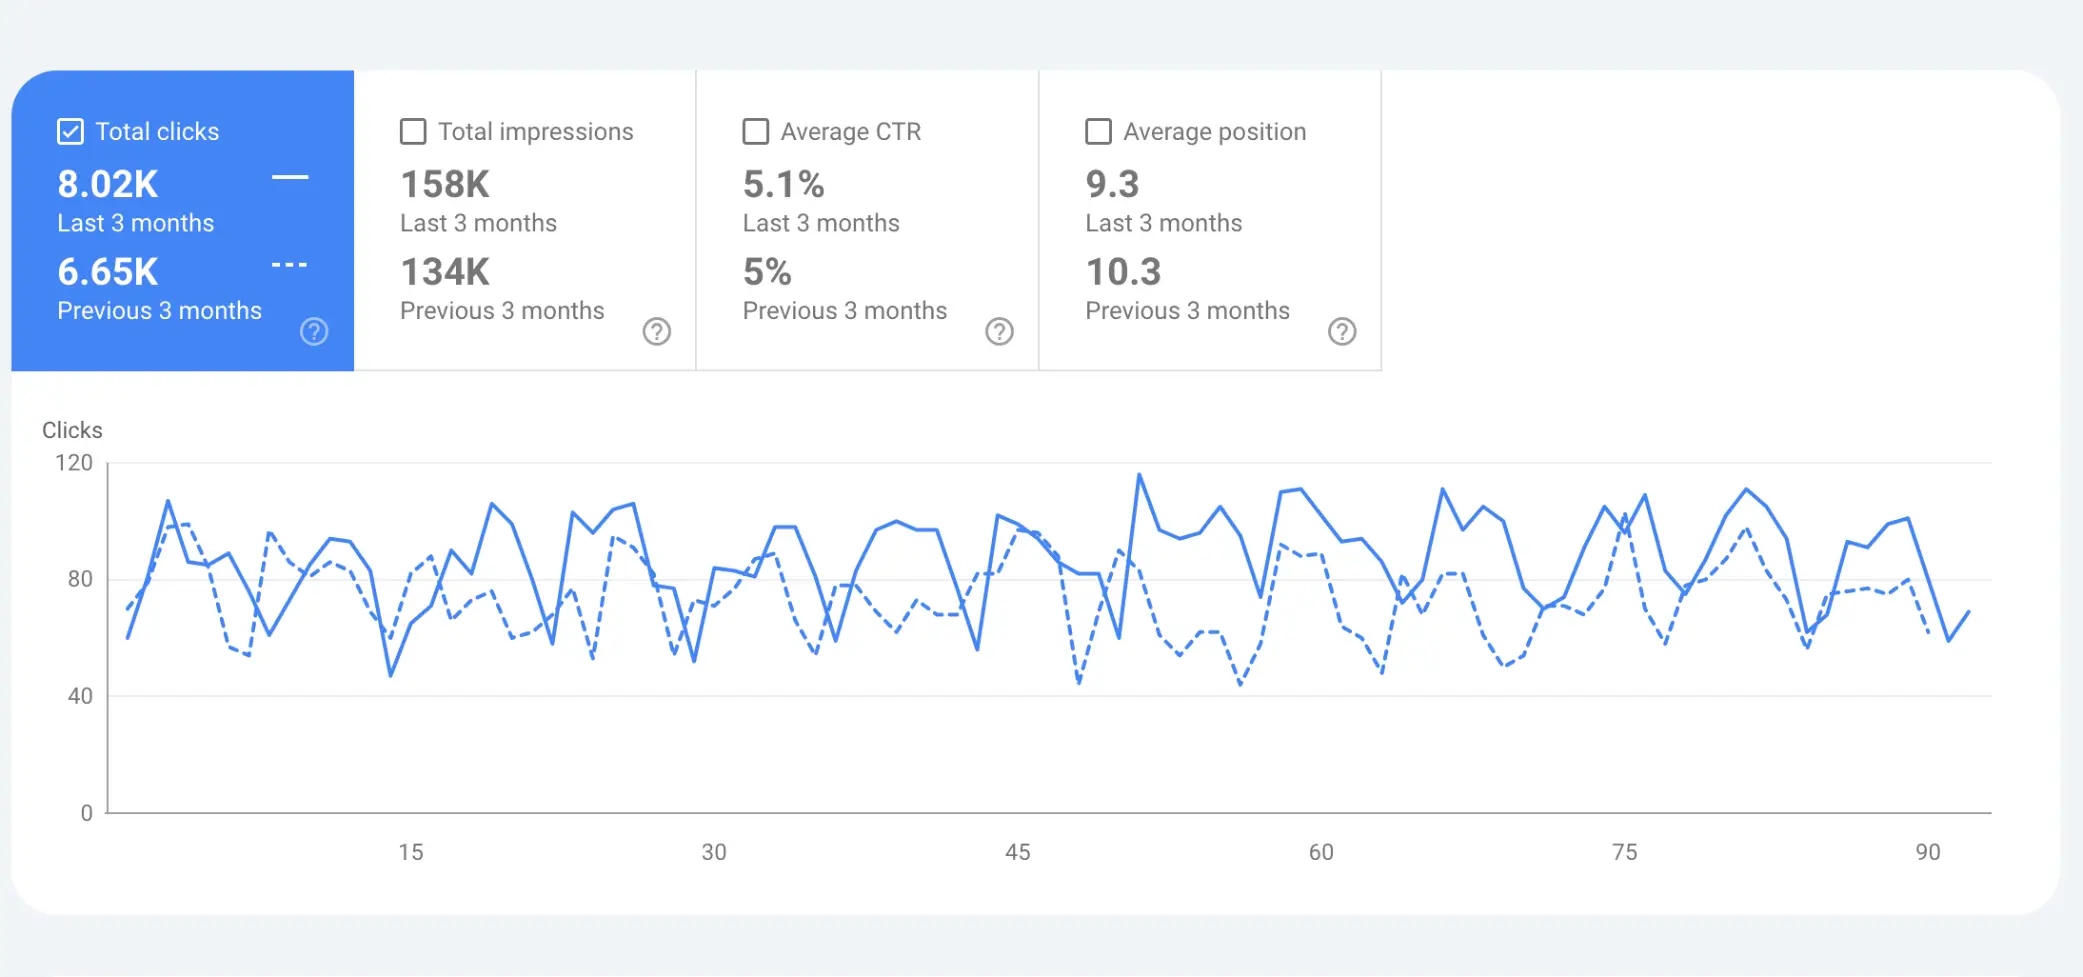Click the 0 y-axis label
This screenshot has width=2083, height=977.
(87, 813)
